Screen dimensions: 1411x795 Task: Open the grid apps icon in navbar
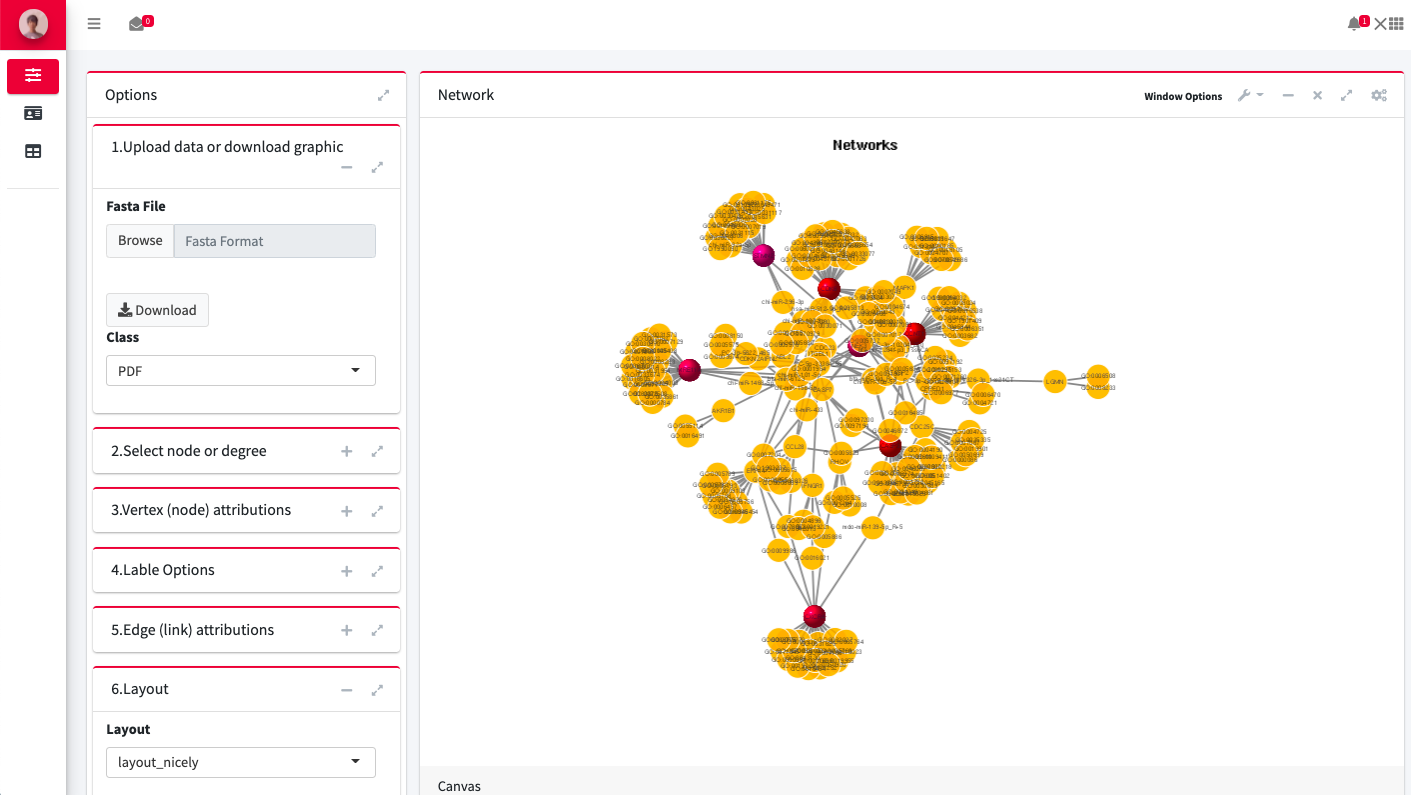[1396, 24]
